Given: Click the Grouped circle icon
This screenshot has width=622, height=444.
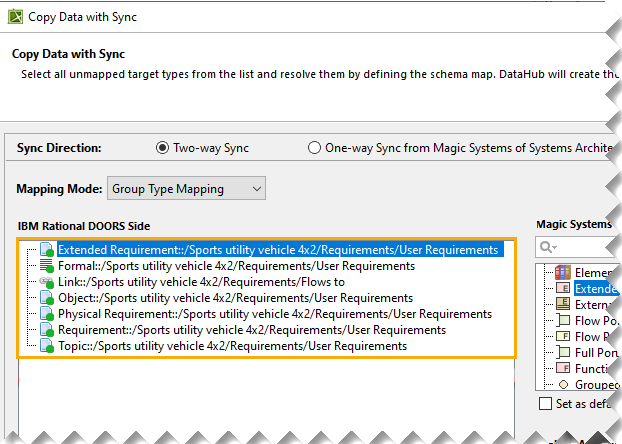Looking at the screenshot, I should (x=563, y=384).
